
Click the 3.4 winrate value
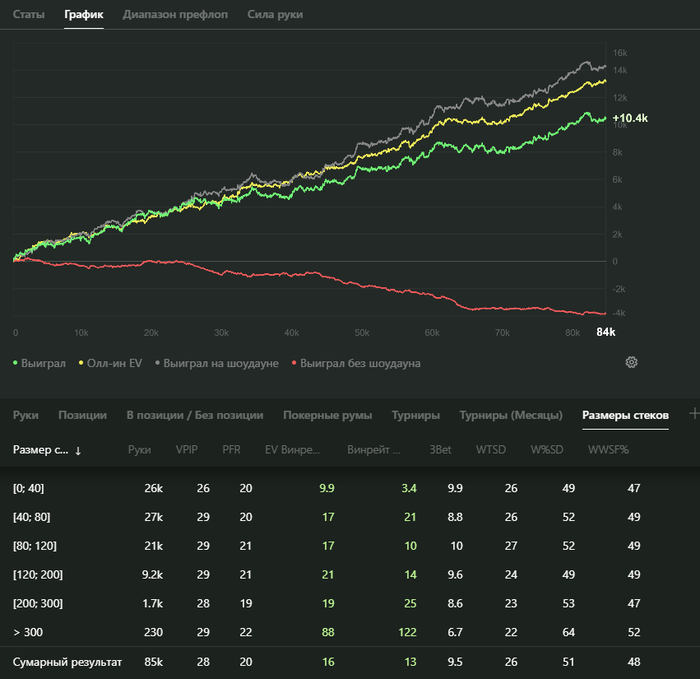409,488
